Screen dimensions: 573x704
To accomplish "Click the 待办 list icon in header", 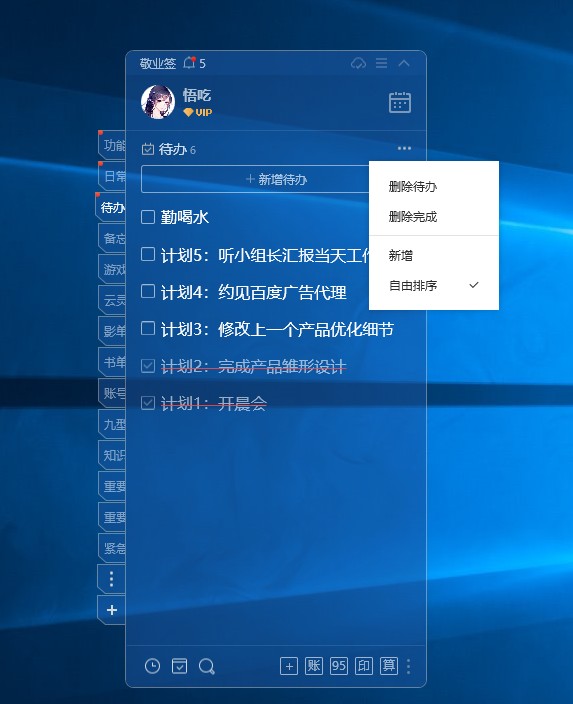I will (147, 149).
